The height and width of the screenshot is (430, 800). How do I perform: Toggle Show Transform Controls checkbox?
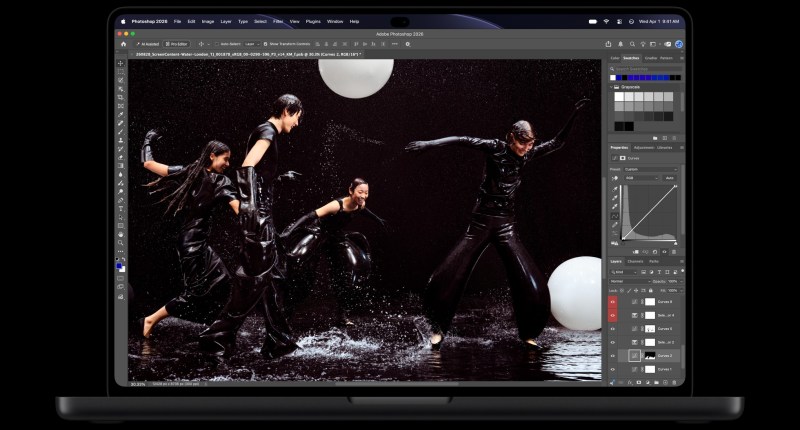pyautogui.click(x=265, y=44)
